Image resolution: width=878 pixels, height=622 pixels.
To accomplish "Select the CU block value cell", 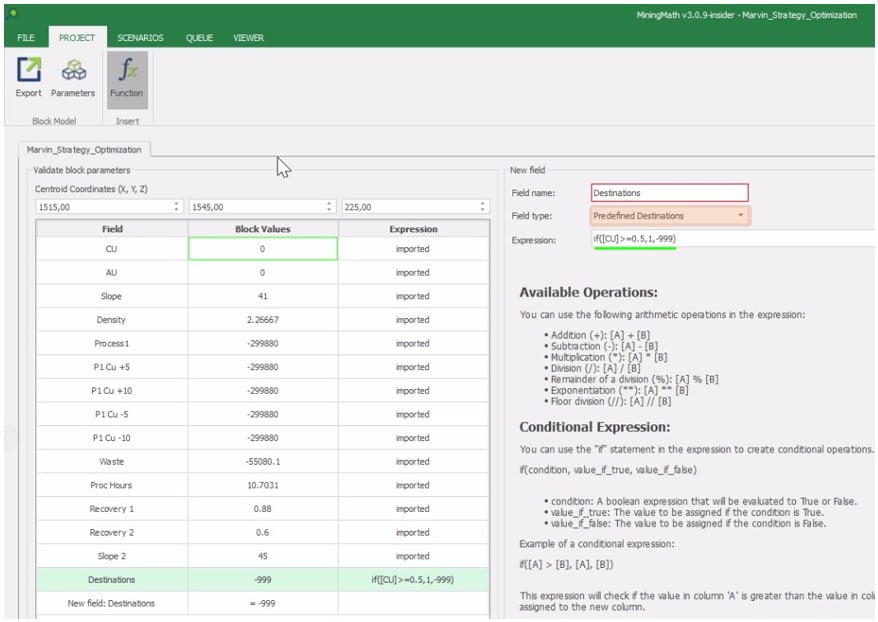I will coord(263,249).
